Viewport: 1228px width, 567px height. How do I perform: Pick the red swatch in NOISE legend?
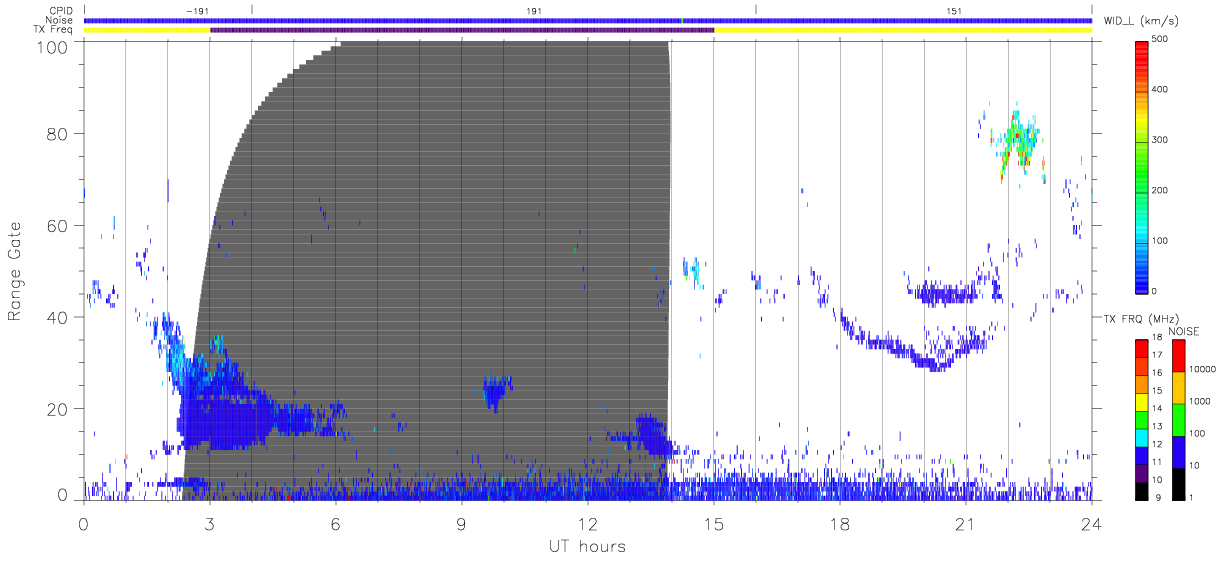point(1178,355)
